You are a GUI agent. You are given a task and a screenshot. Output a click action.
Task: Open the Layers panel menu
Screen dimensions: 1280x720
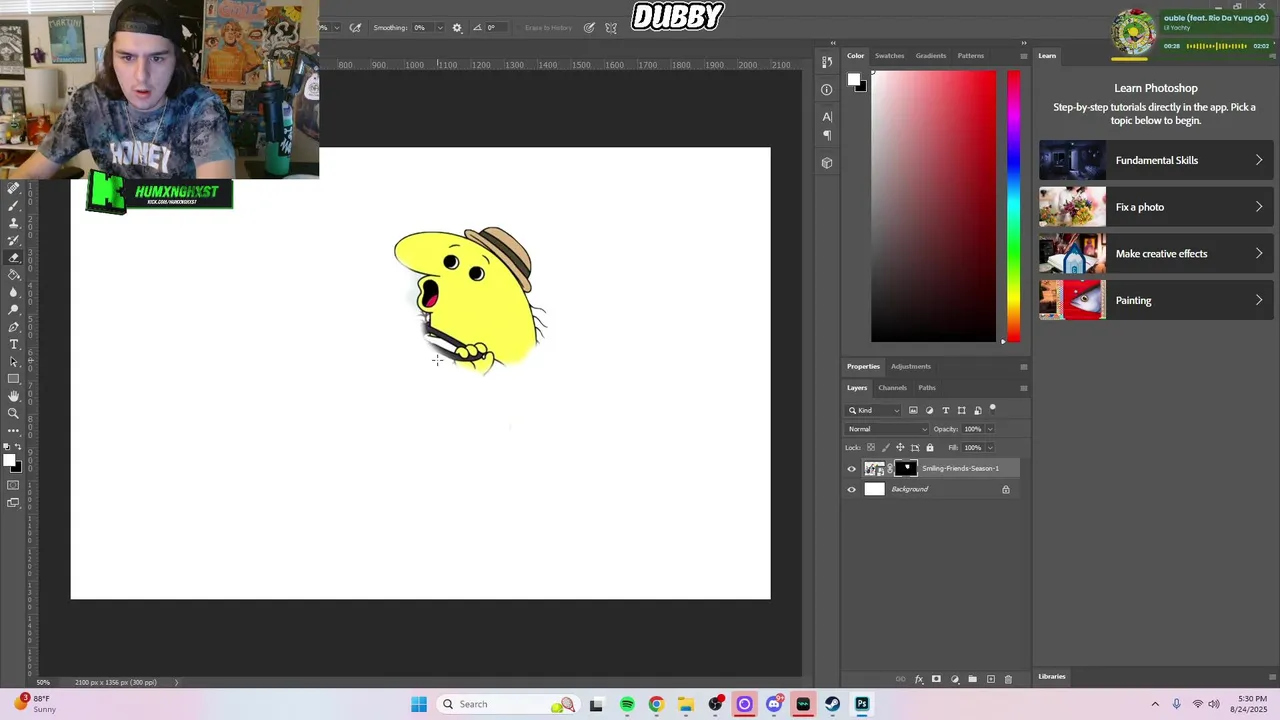(x=1023, y=388)
